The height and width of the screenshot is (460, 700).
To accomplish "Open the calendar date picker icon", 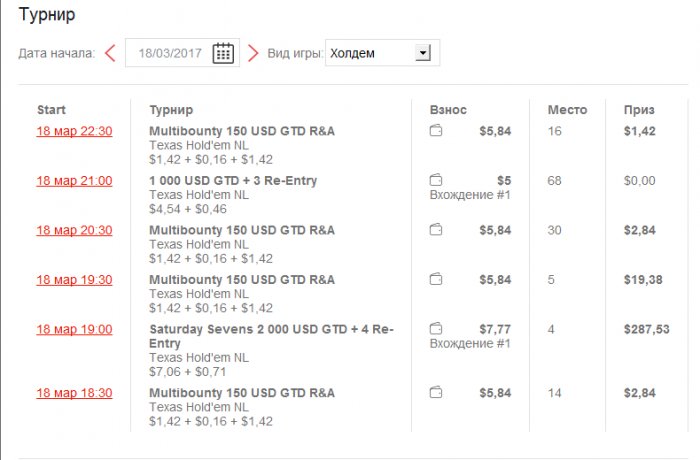I will tap(223, 53).
